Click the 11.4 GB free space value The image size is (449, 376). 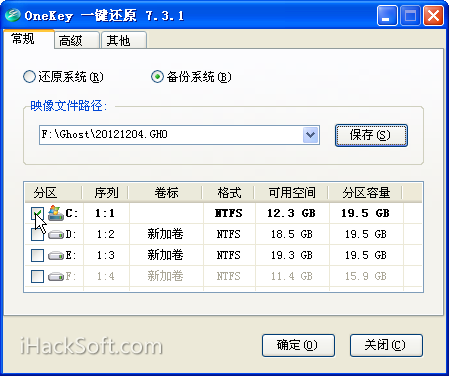coord(292,276)
